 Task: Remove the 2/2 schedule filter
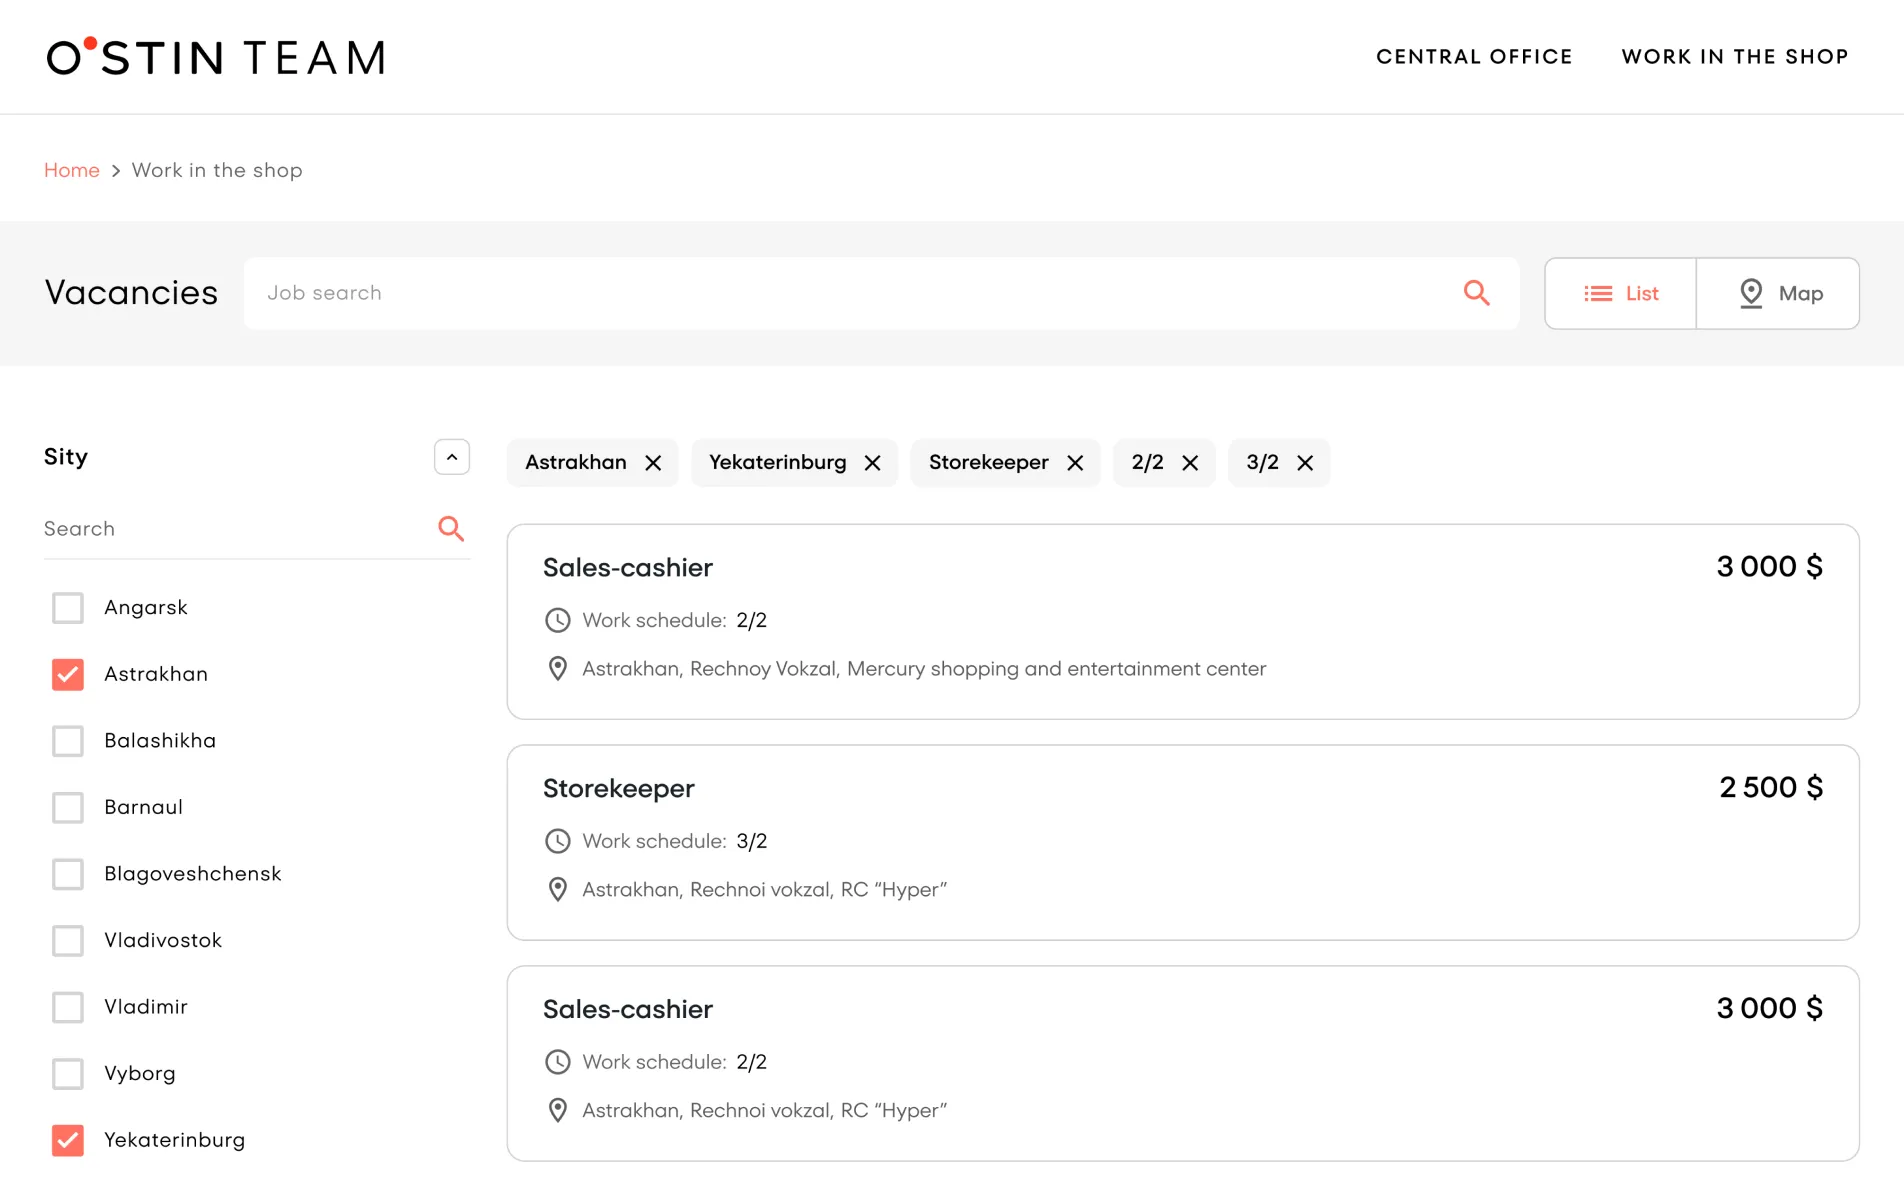1190,463
